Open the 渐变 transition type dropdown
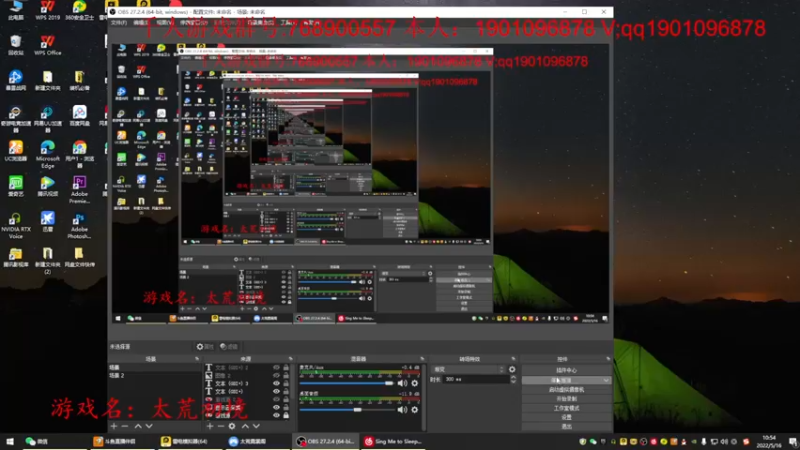The image size is (800, 450). 469,369
